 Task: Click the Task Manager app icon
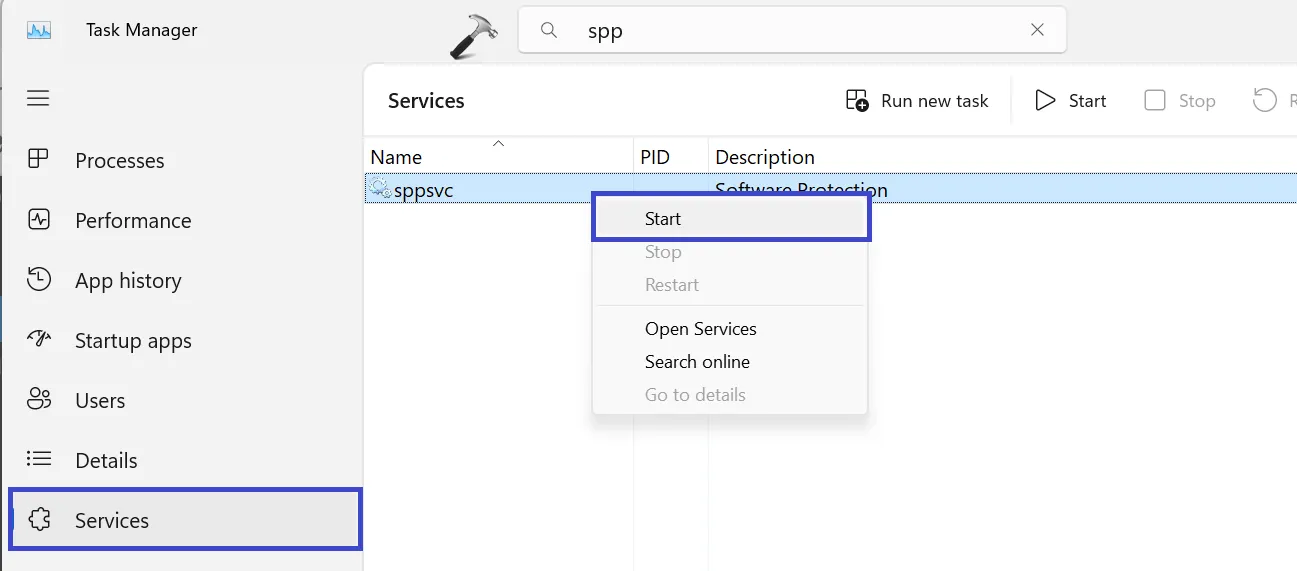pos(39,30)
